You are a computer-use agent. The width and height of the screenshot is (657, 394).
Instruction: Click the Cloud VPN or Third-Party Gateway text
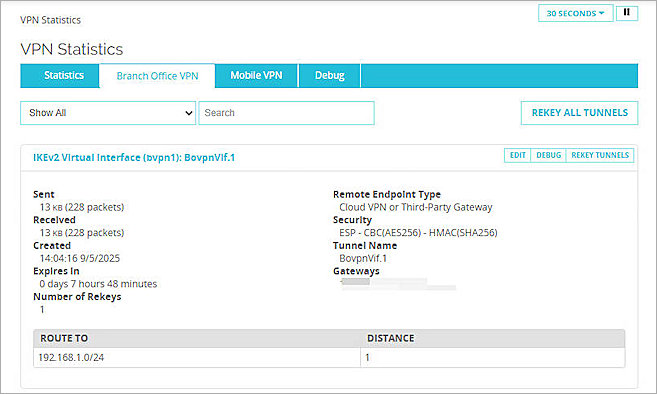tap(416, 207)
